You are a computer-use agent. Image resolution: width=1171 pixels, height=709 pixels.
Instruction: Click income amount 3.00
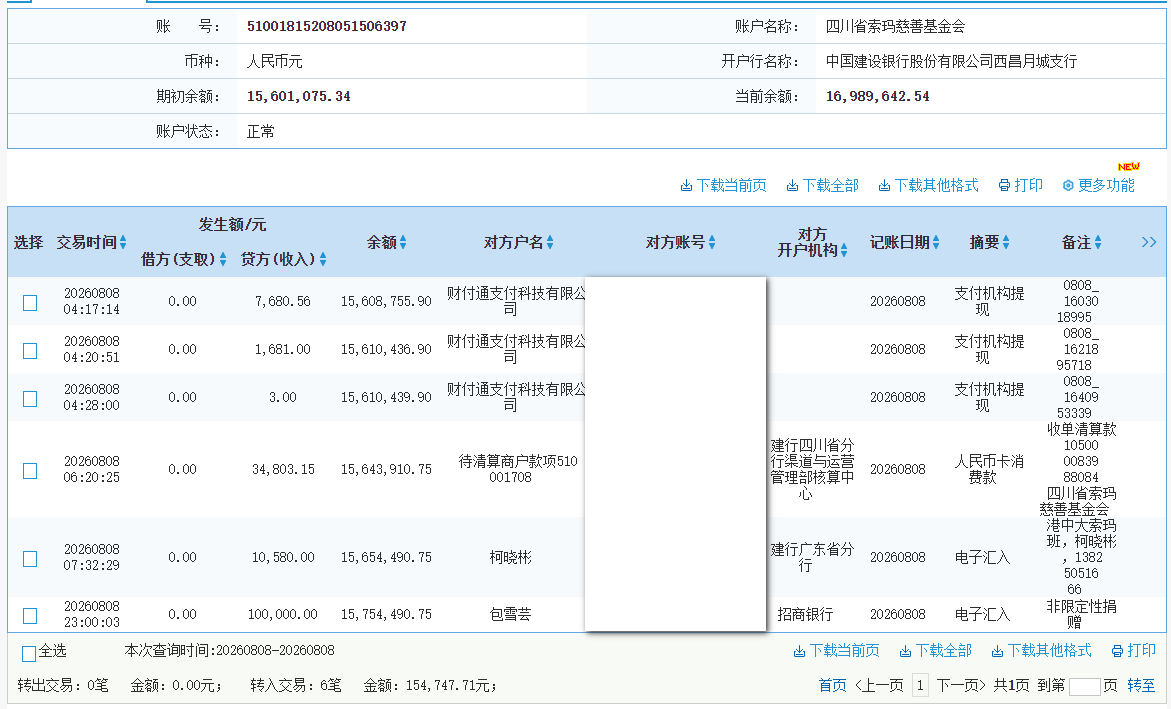282,397
